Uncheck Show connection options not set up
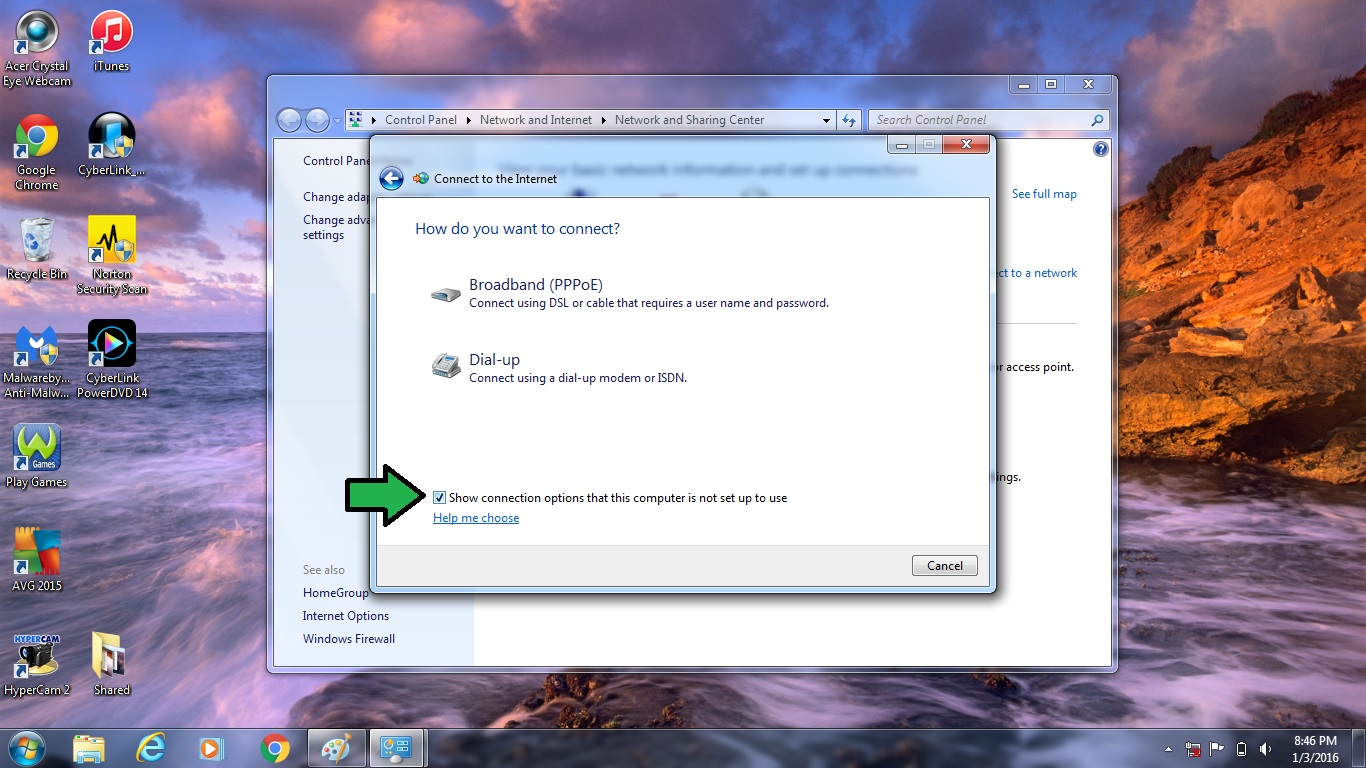 pos(440,497)
